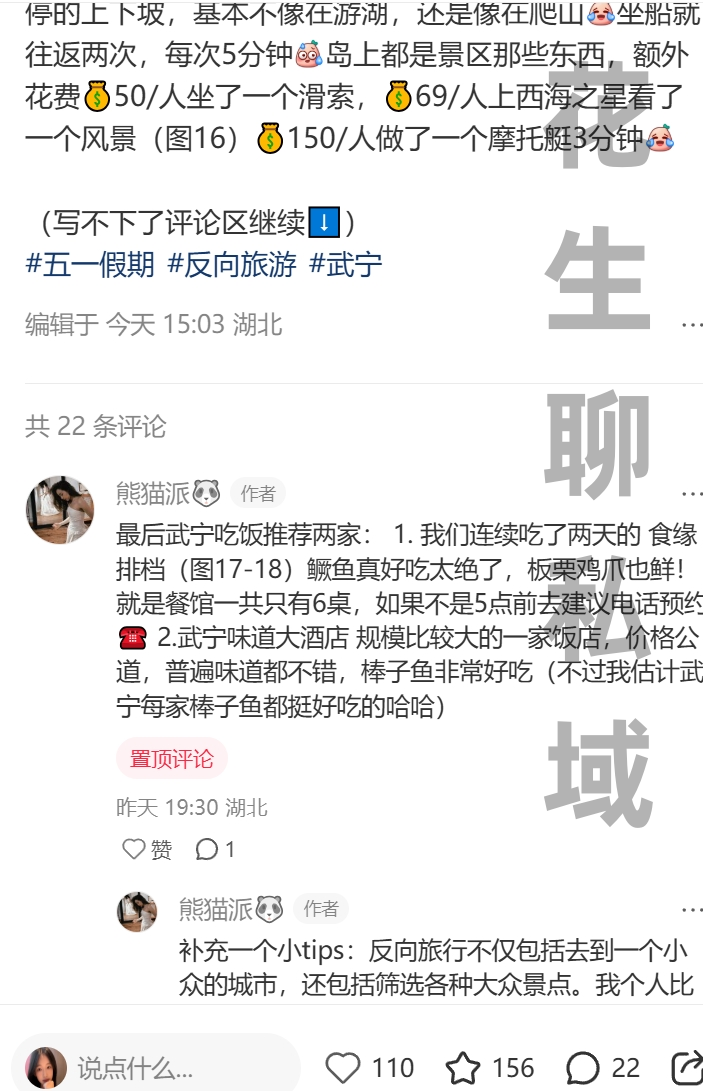This screenshot has width=703, height=1091.
Task: Tap the 置顶评论 pinned comment tag
Action: (172, 758)
